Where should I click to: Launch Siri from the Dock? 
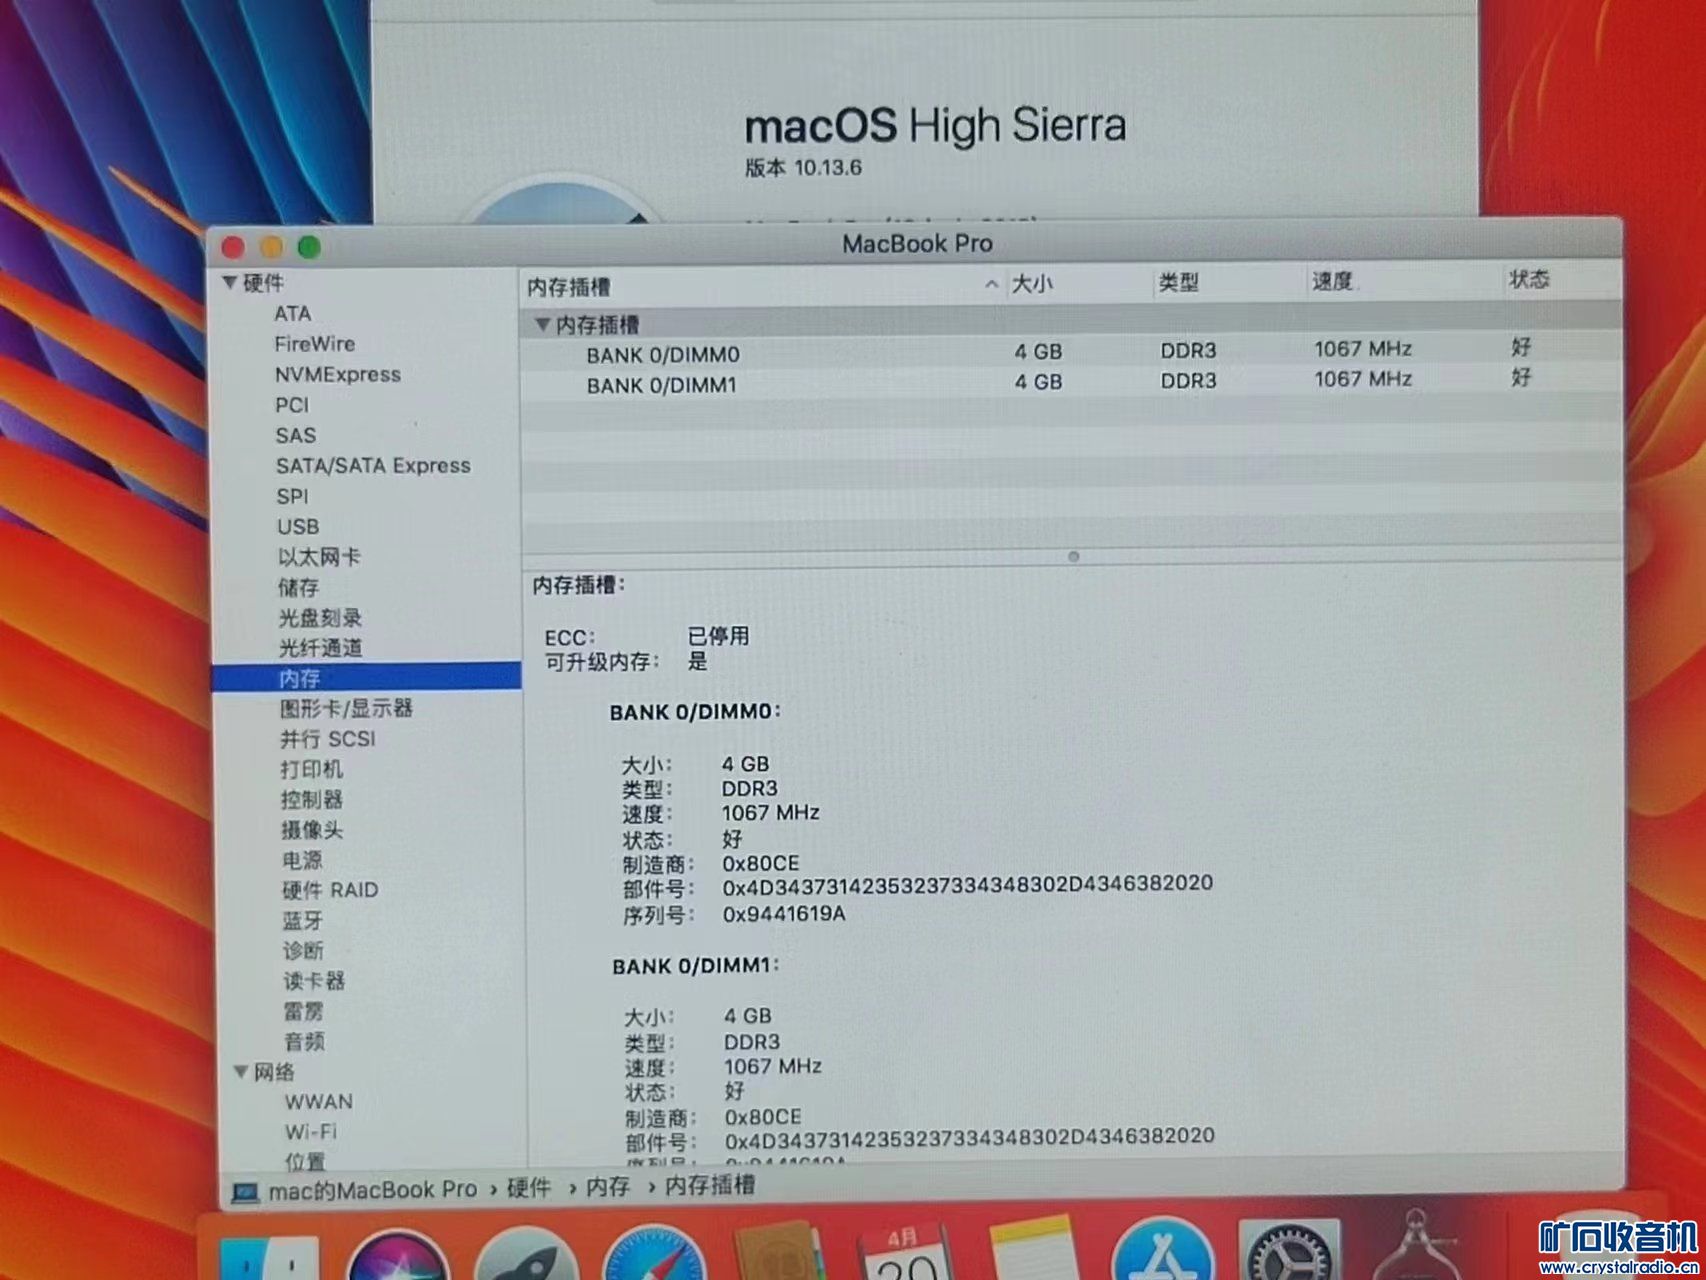click(x=397, y=1256)
